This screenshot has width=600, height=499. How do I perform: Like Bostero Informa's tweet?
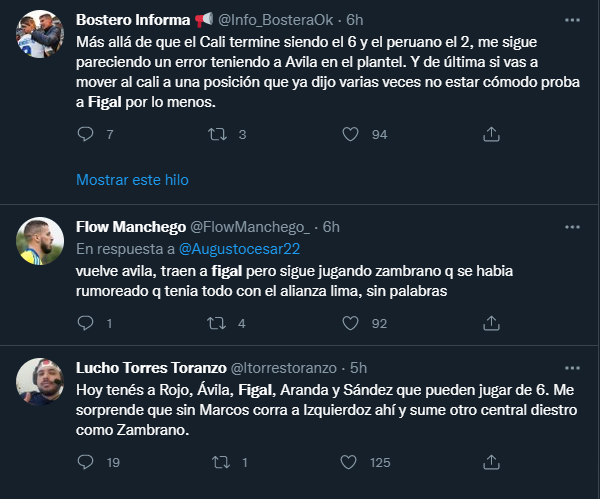coord(350,134)
